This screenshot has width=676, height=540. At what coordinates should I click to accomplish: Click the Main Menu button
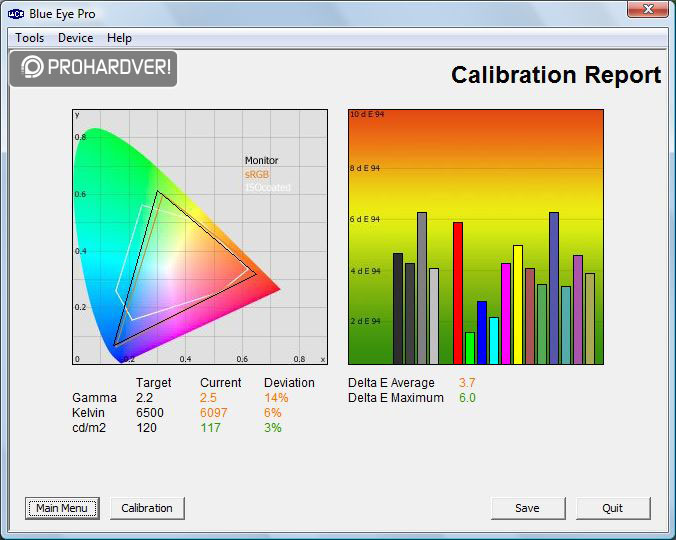click(x=62, y=508)
